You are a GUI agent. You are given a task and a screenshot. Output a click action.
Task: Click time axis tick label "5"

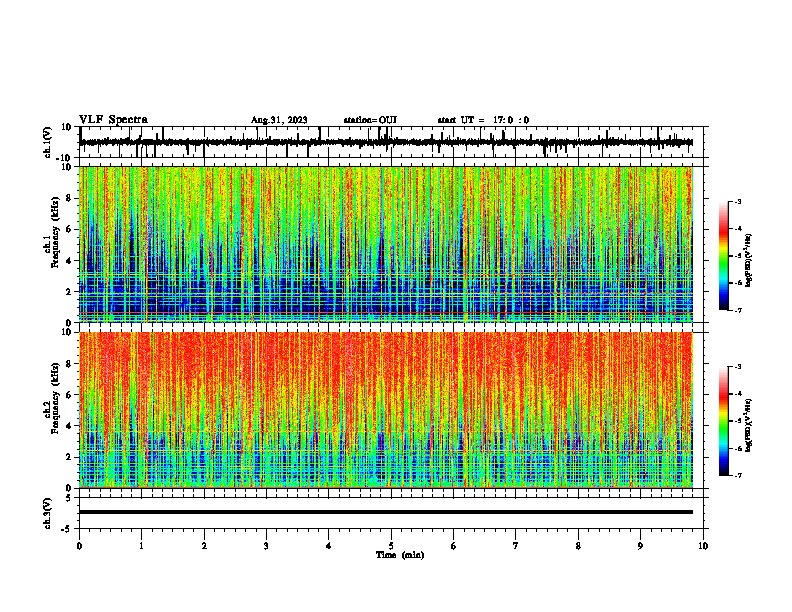pos(391,546)
